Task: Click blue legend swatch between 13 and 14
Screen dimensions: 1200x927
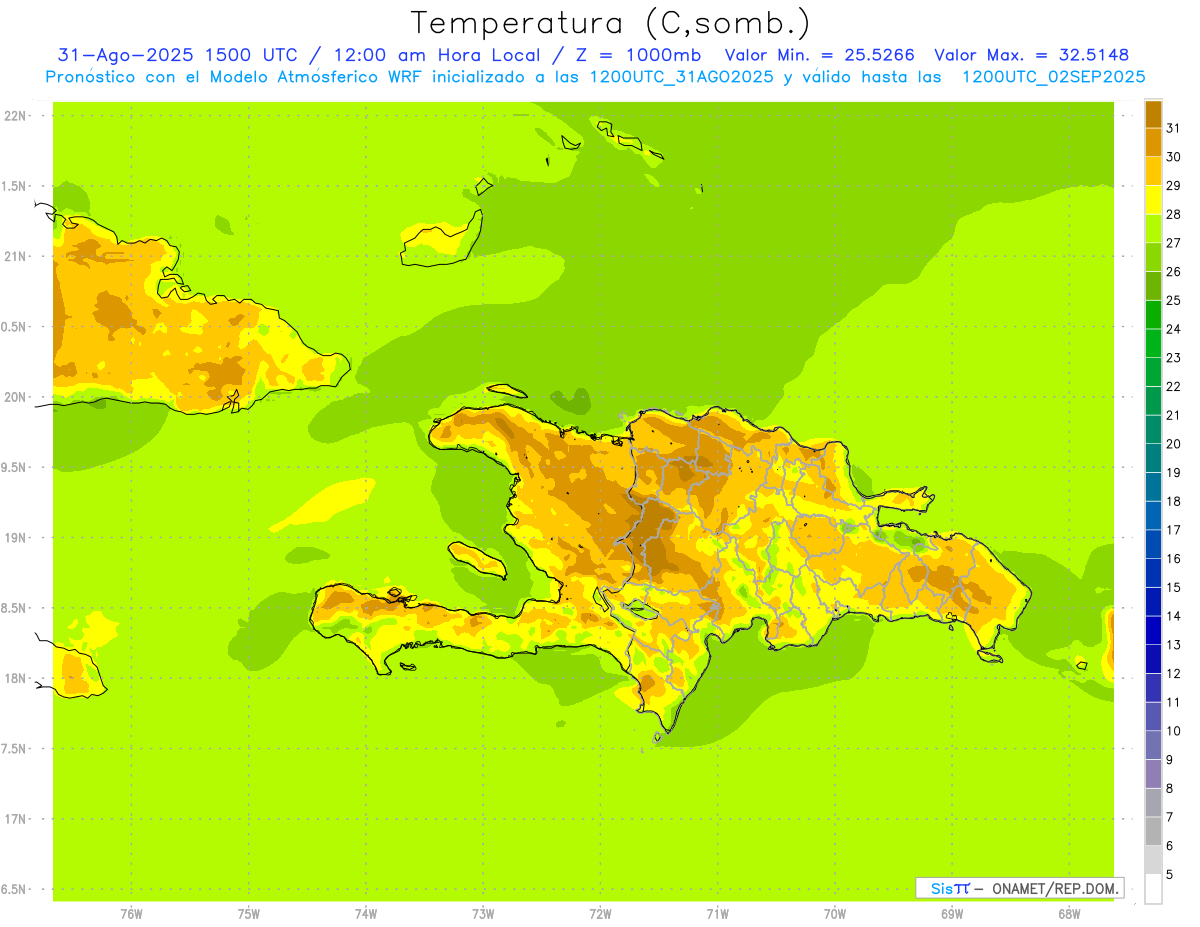Action: tap(1153, 631)
